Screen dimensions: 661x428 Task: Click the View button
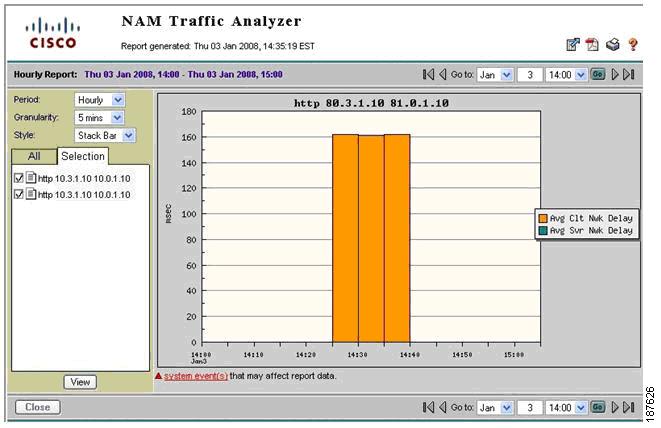click(x=80, y=382)
